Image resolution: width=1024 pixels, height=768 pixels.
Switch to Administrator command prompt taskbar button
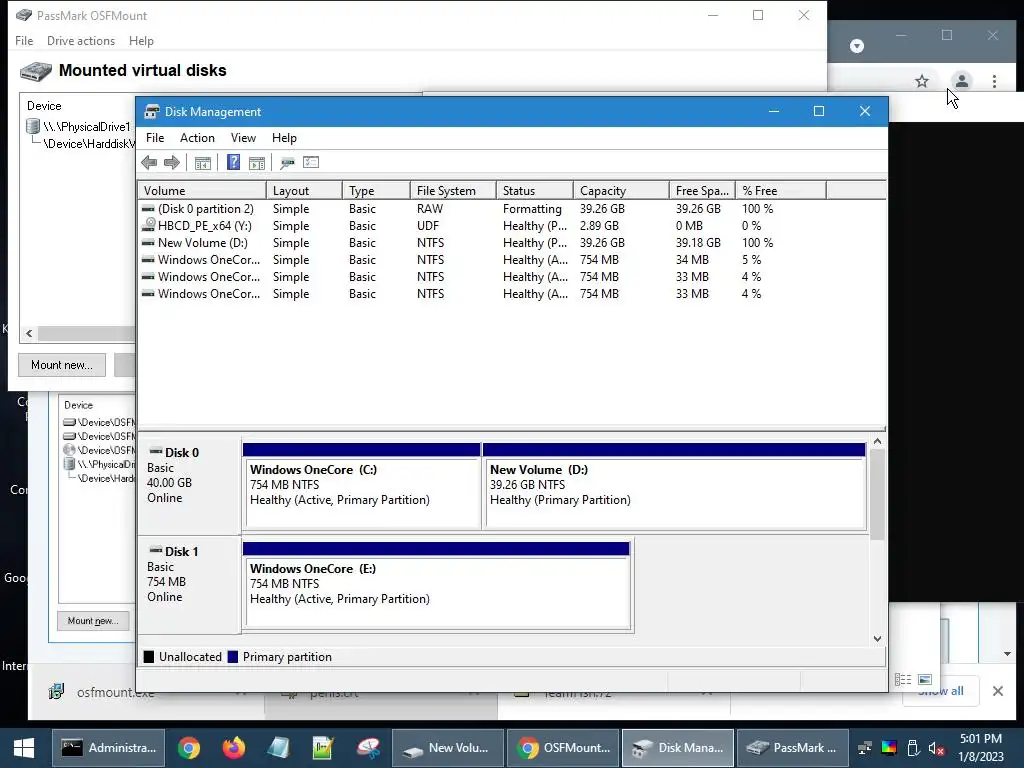pyautogui.click(x=108, y=748)
